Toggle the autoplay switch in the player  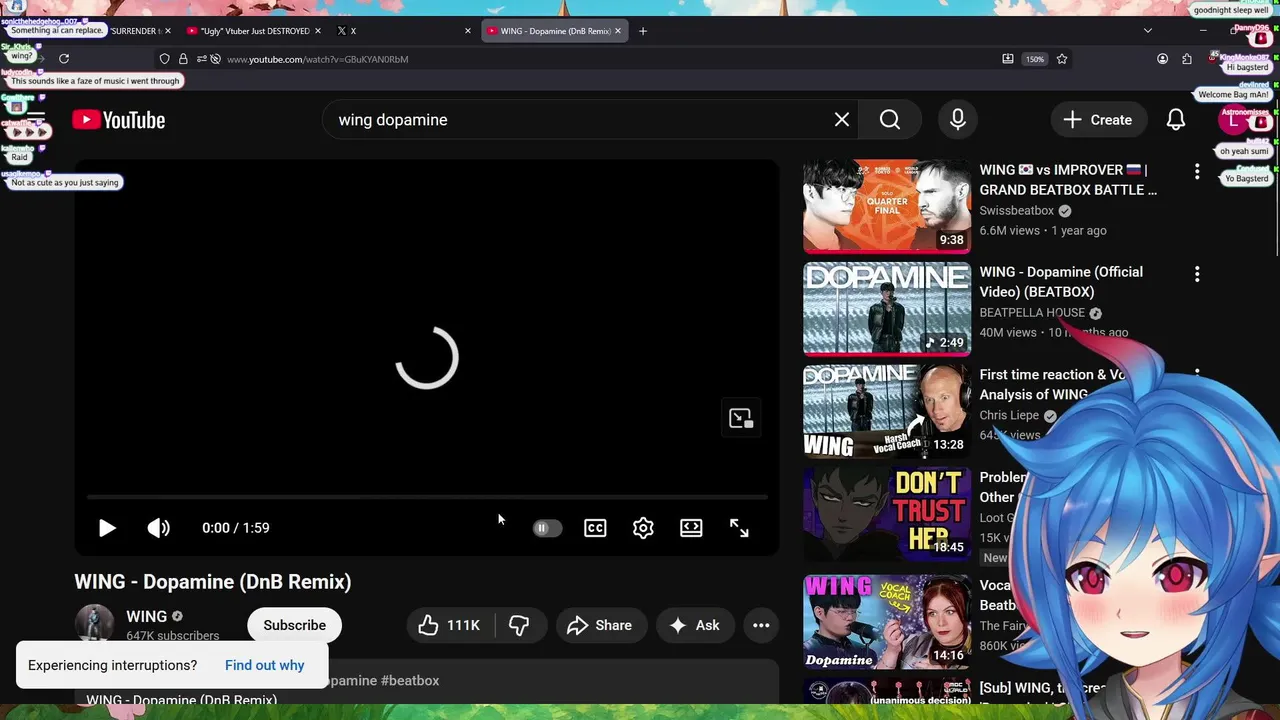click(547, 528)
